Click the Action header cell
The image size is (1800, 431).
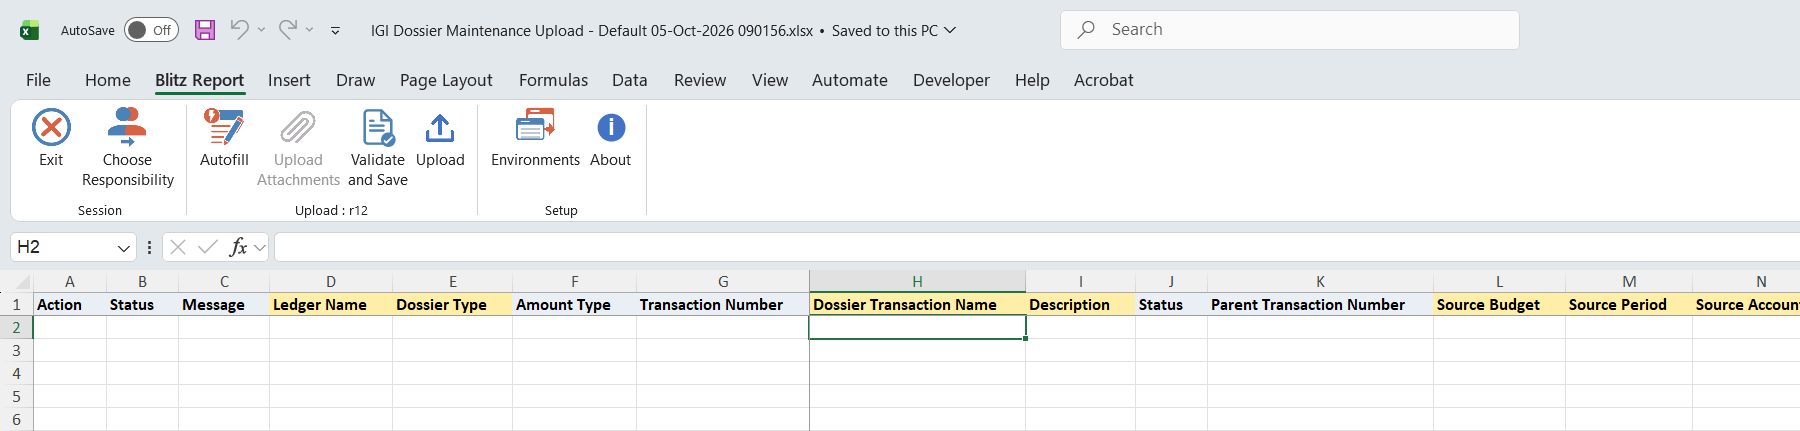pos(70,305)
